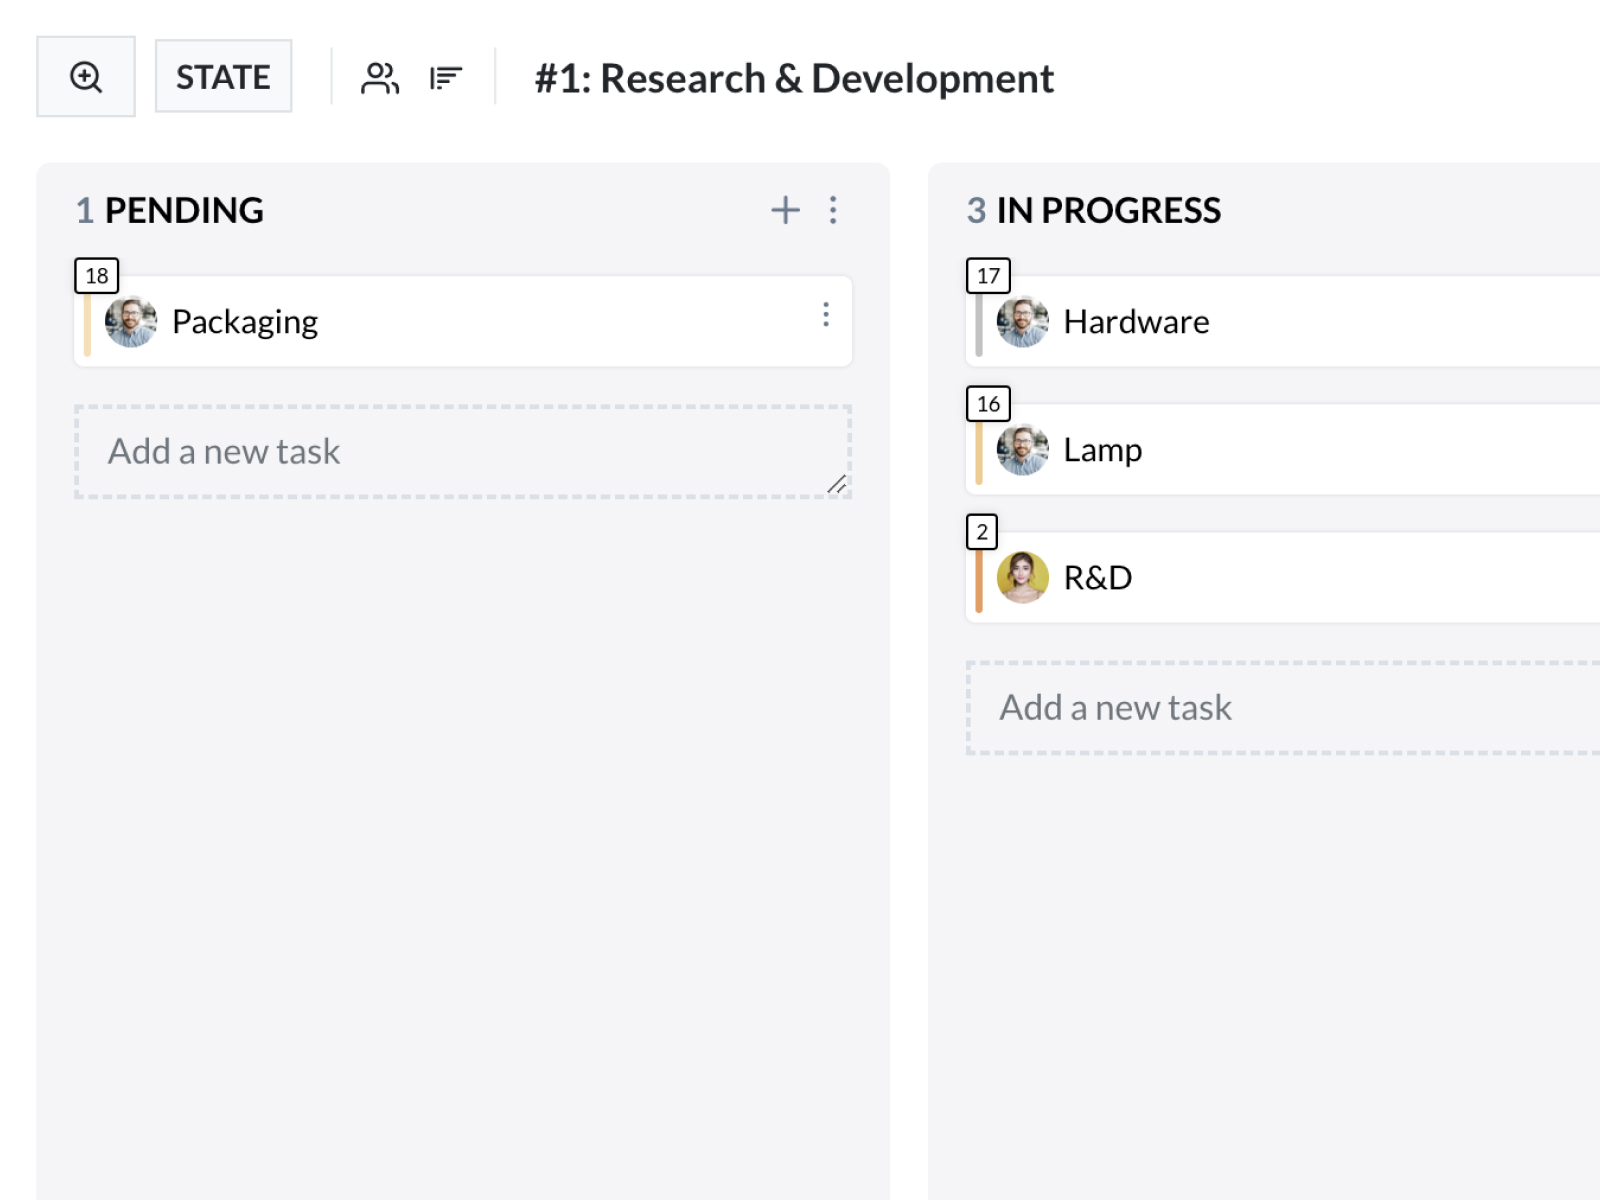Click the task number 18 badge
Image resolution: width=1600 pixels, height=1200 pixels.
pos(97,276)
